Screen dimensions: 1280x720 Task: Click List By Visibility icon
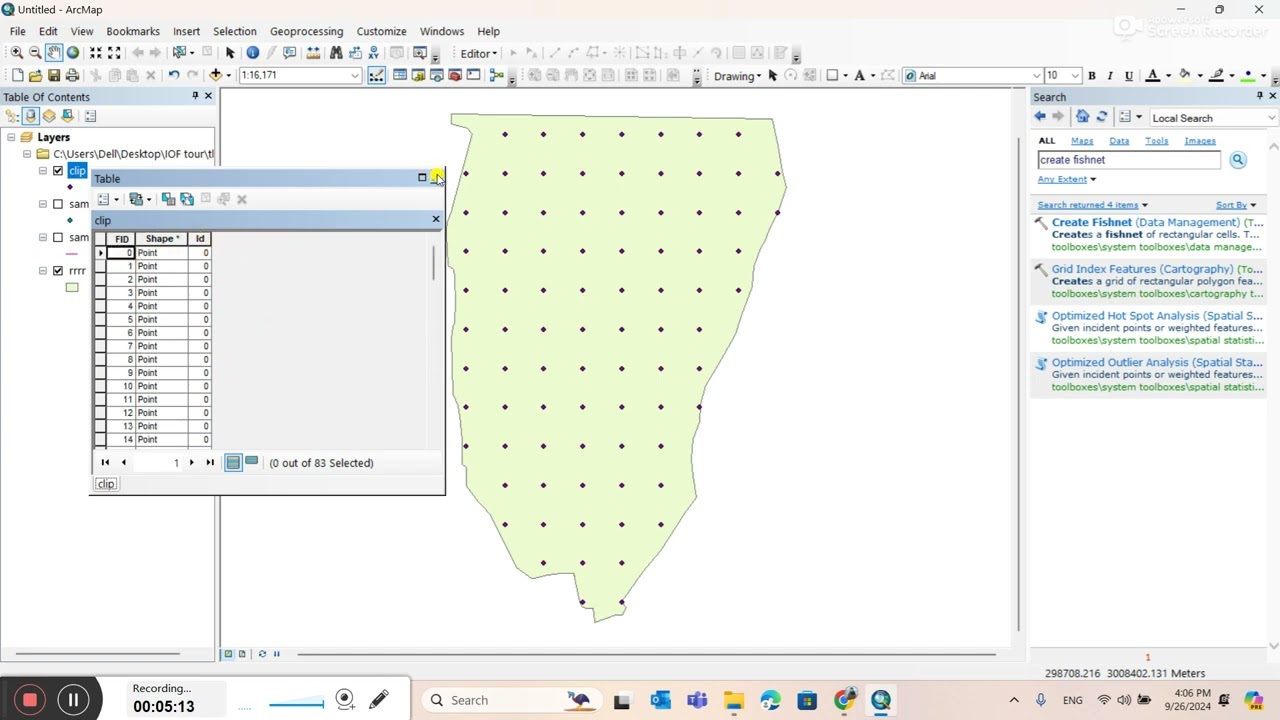pos(49,116)
